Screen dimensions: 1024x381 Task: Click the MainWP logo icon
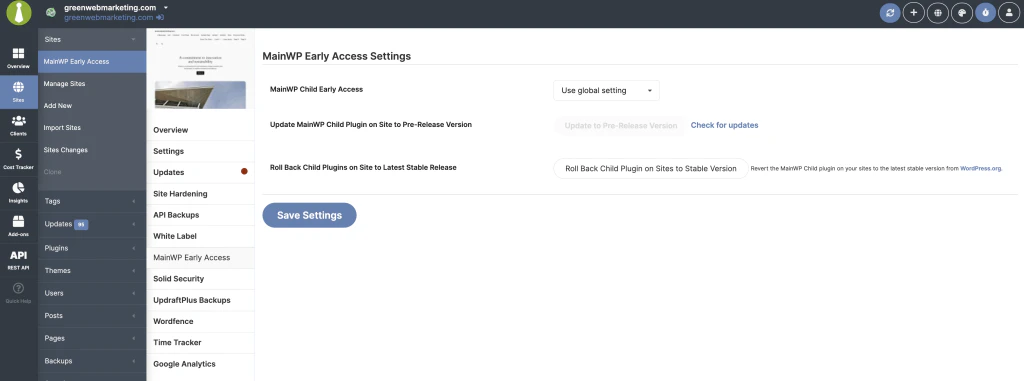tap(19, 13)
